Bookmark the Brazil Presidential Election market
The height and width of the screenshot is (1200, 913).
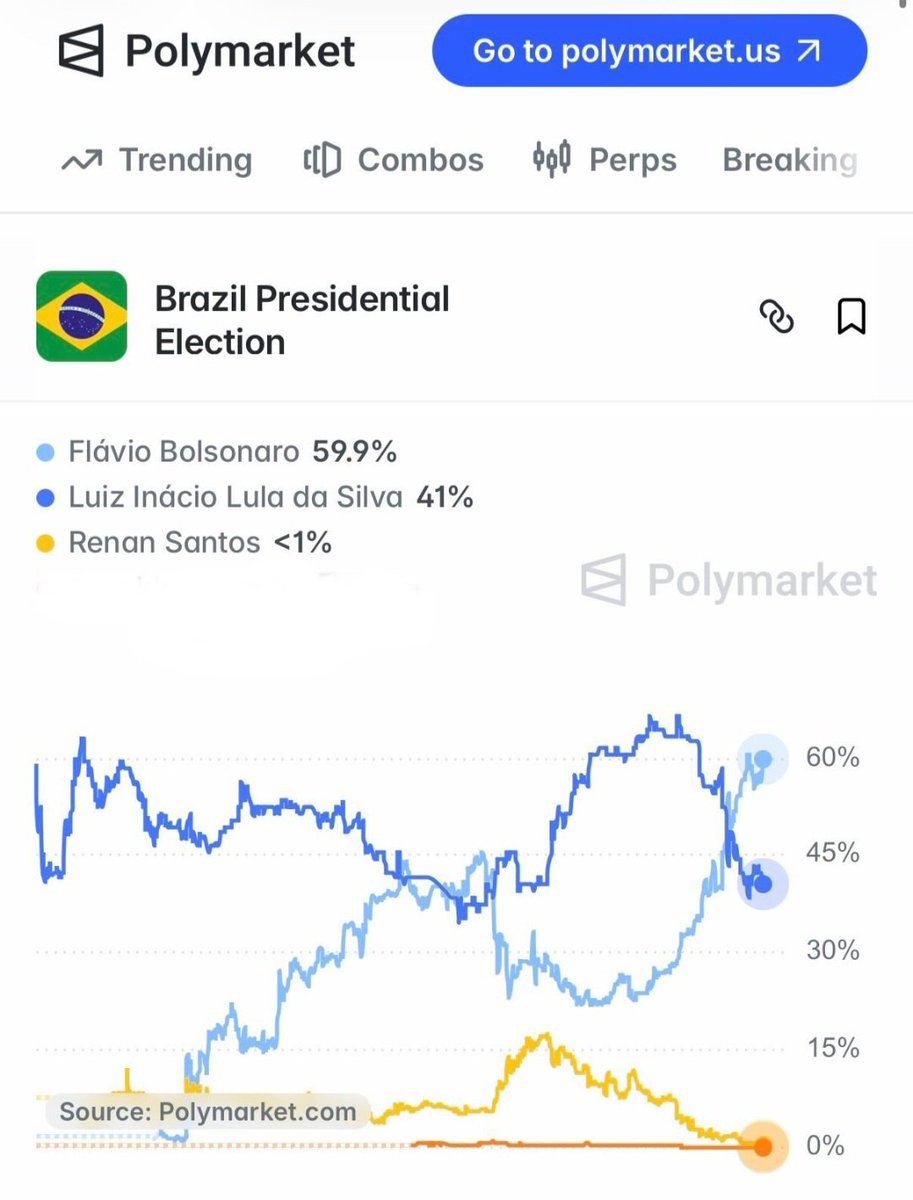click(x=851, y=317)
